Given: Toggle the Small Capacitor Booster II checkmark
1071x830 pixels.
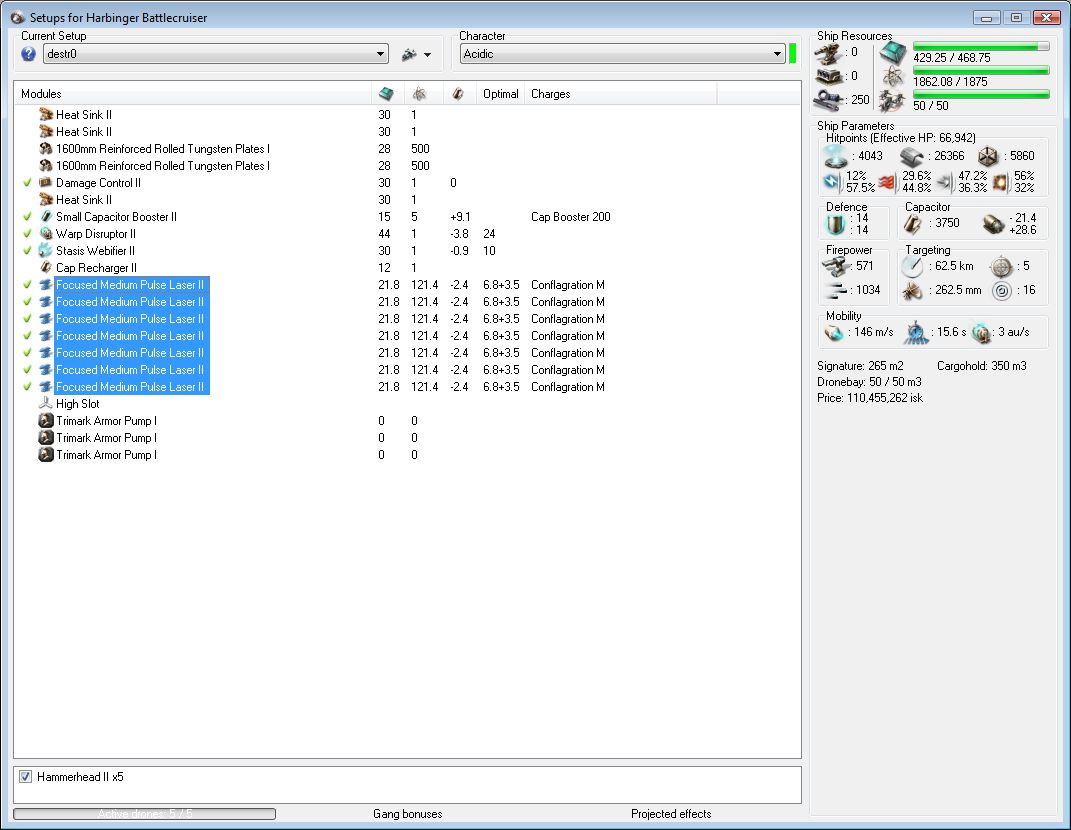Looking at the screenshot, I should 27,217.
